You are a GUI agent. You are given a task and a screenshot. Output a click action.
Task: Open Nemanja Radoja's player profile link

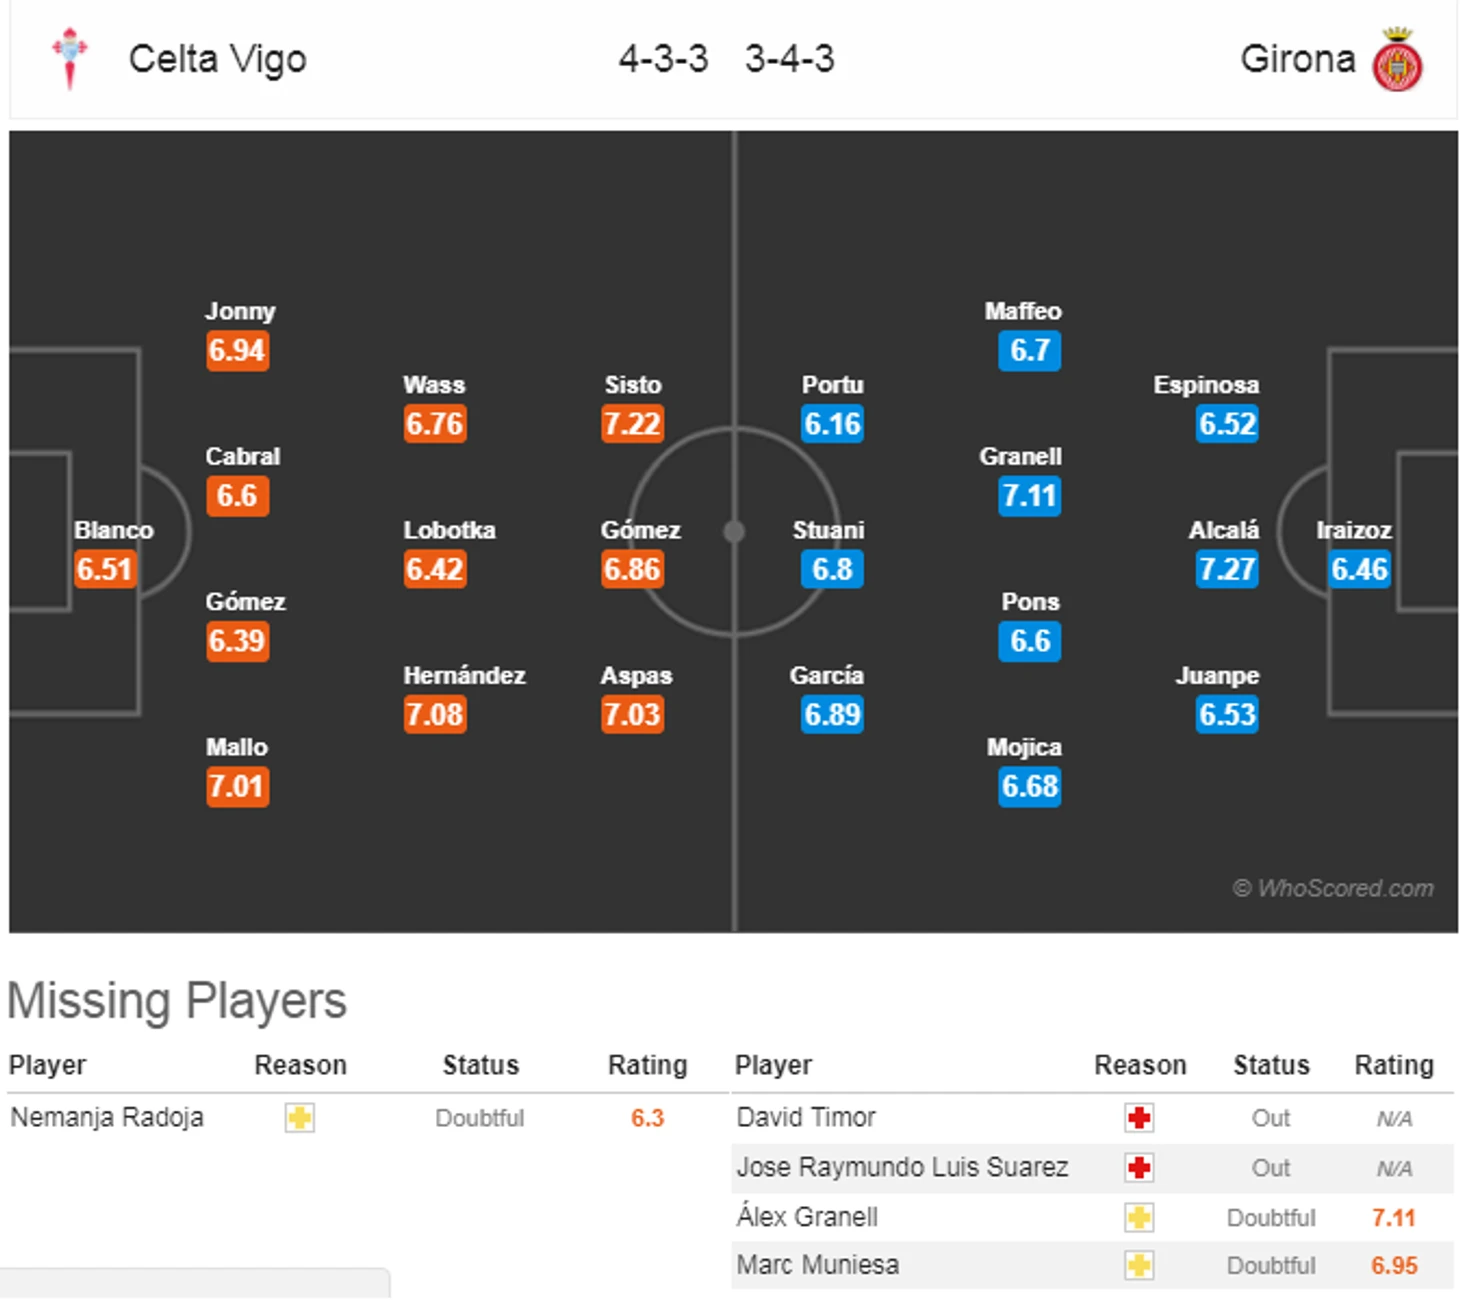[107, 1117]
